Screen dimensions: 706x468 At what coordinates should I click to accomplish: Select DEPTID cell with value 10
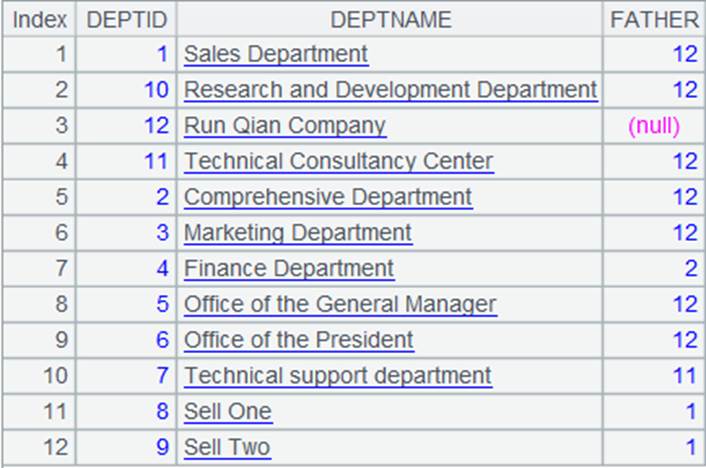(127, 90)
